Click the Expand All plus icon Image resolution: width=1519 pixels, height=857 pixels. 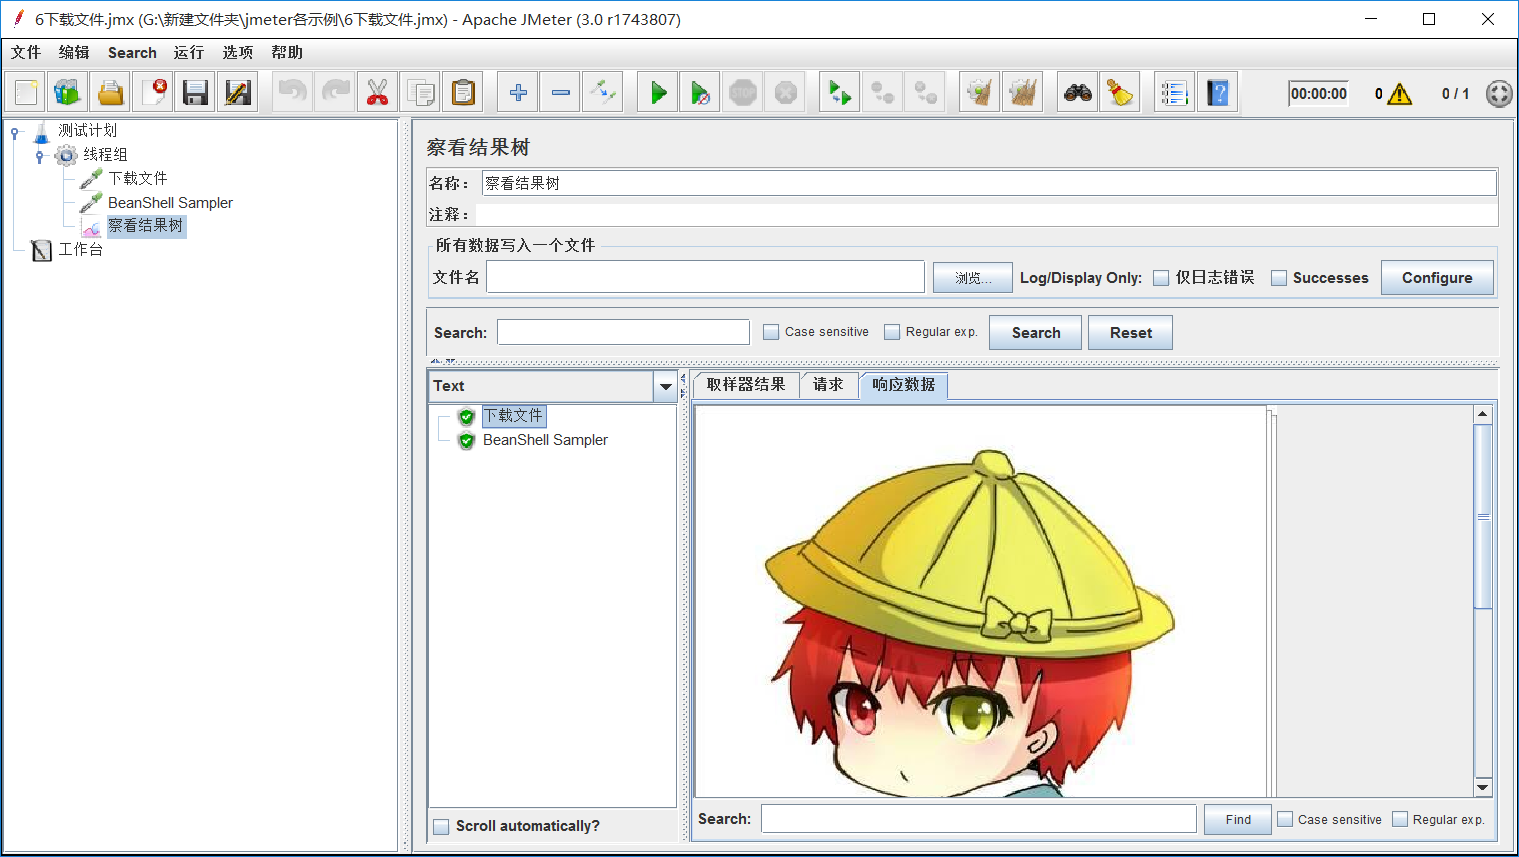pyautogui.click(x=518, y=93)
